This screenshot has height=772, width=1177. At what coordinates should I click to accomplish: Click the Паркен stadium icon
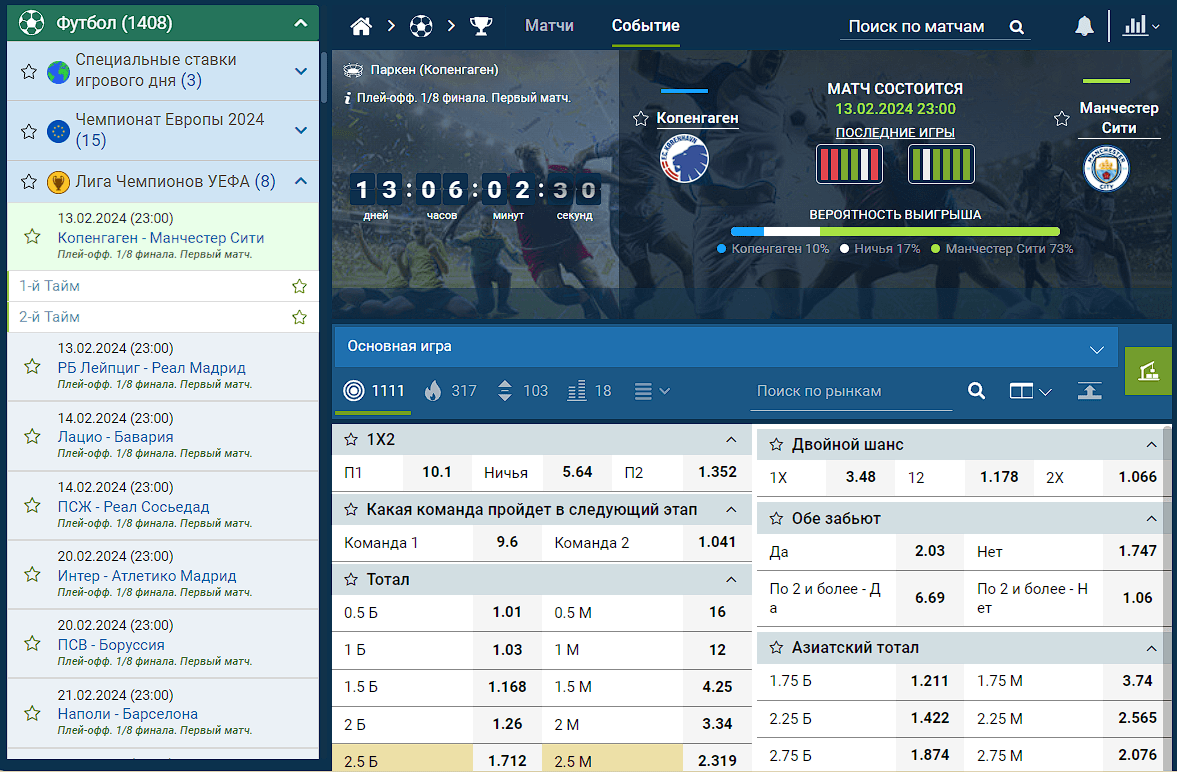point(353,71)
